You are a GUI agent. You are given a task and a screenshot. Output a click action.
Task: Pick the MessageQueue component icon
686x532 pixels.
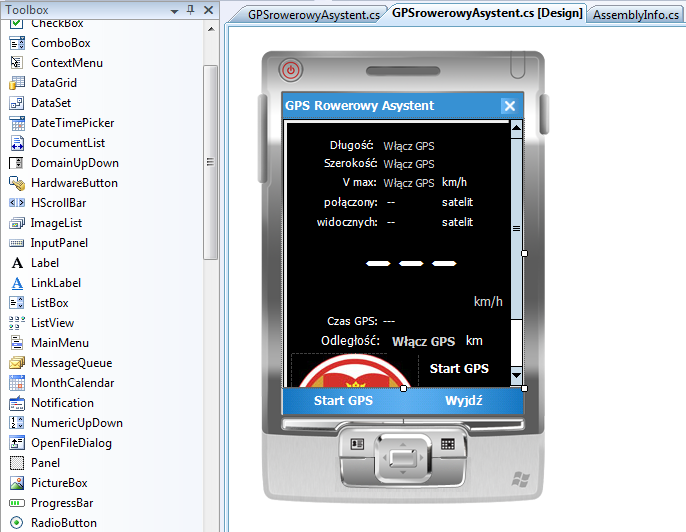click(x=17, y=363)
